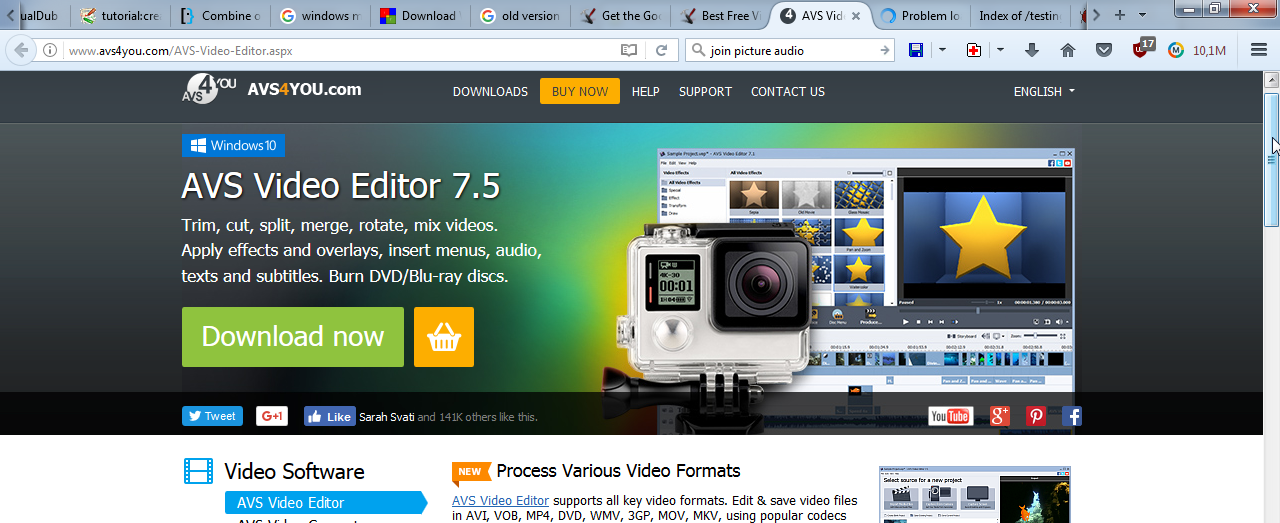Click the 10,1M rank extension icon
Screen dimensions: 1280x523
pyautogui.click(x=1196, y=50)
